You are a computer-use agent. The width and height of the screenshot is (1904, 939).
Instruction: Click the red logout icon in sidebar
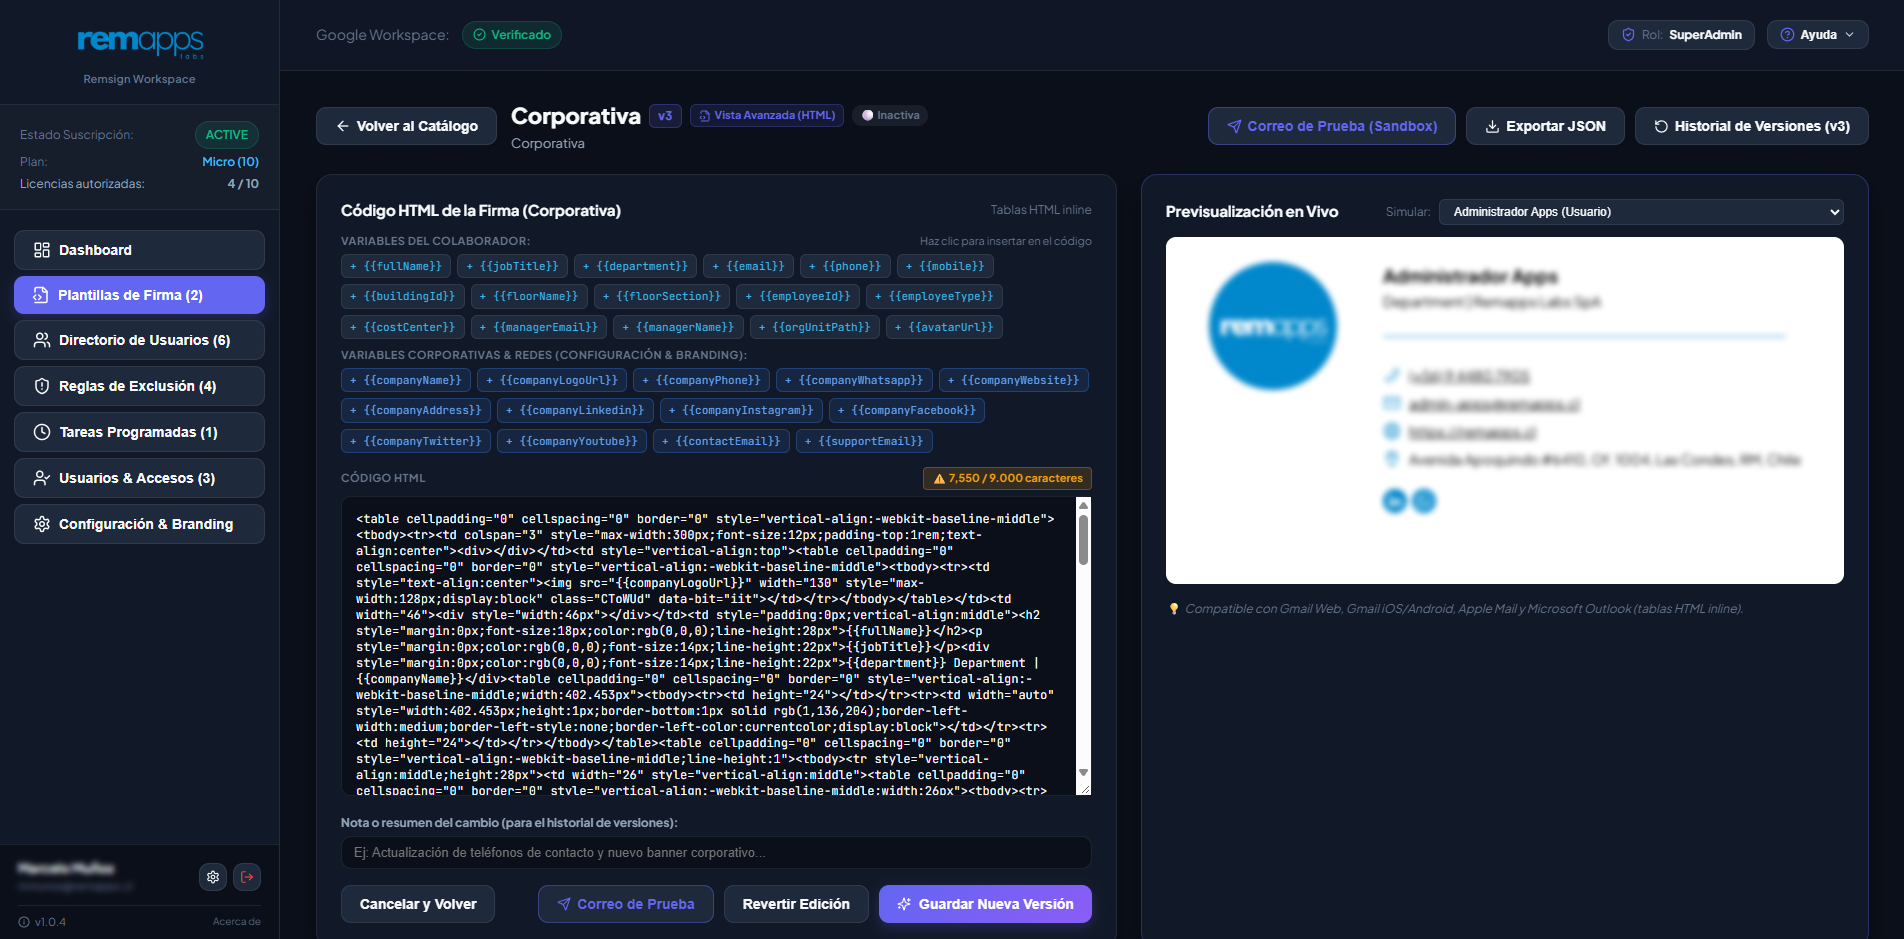(247, 877)
